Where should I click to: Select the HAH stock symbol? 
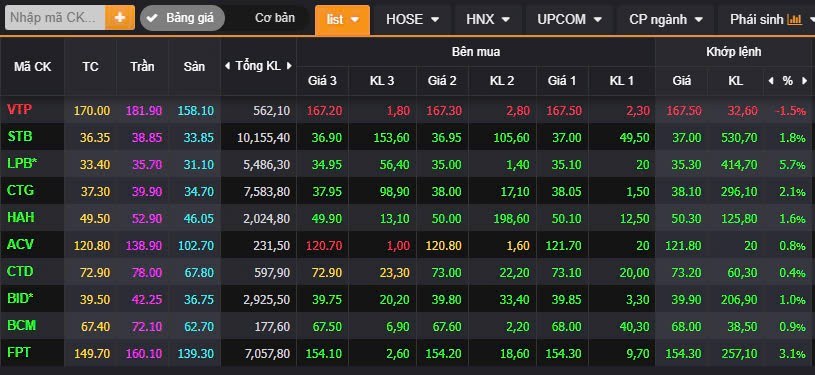(21, 218)
